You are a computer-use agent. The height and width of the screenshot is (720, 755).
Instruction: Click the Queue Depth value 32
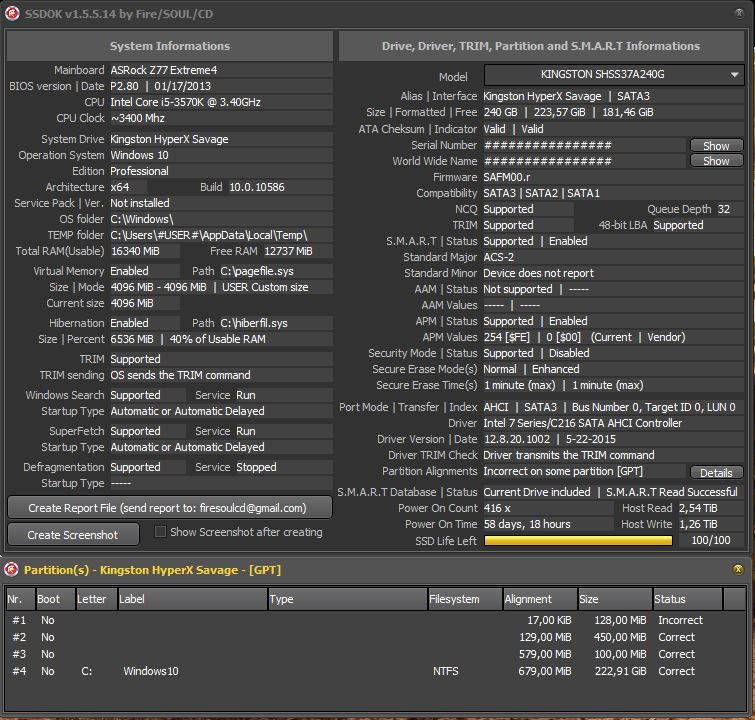pyautogui.click(x=724, y=209)
